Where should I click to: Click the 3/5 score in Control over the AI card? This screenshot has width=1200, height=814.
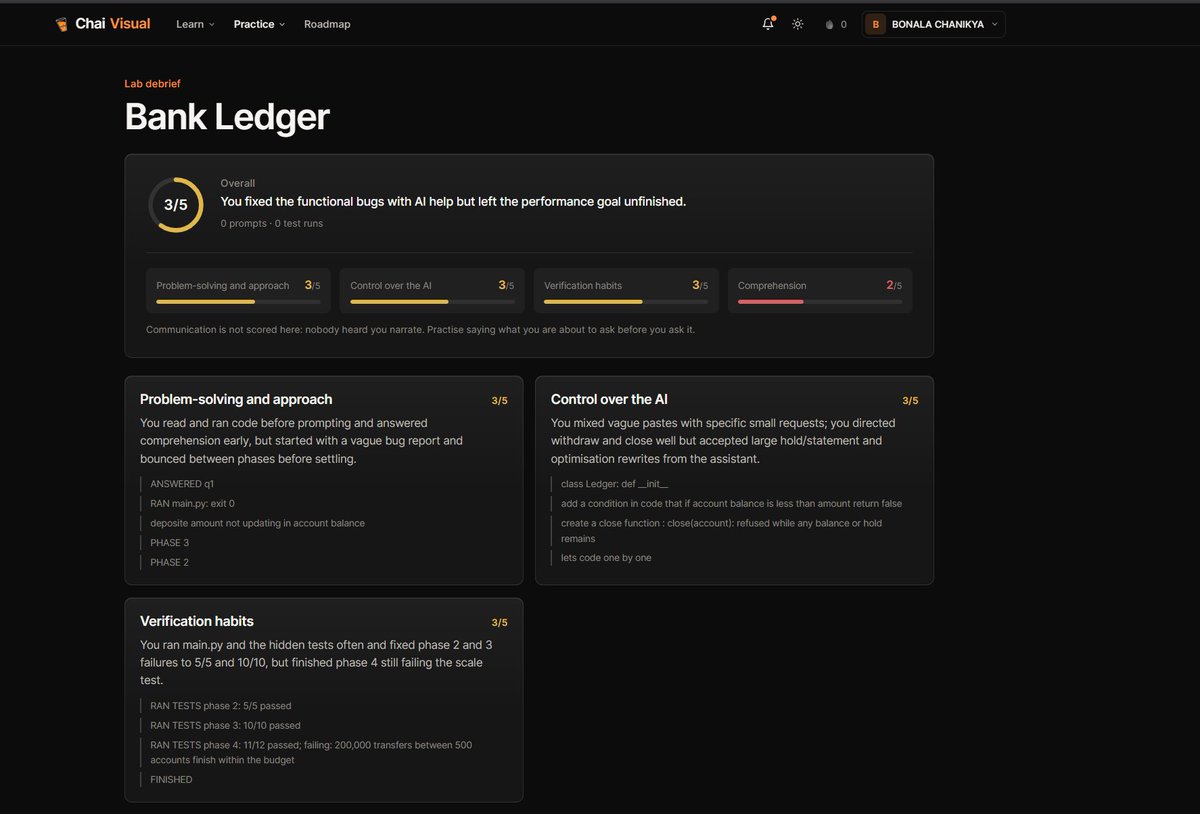point(910,401)
